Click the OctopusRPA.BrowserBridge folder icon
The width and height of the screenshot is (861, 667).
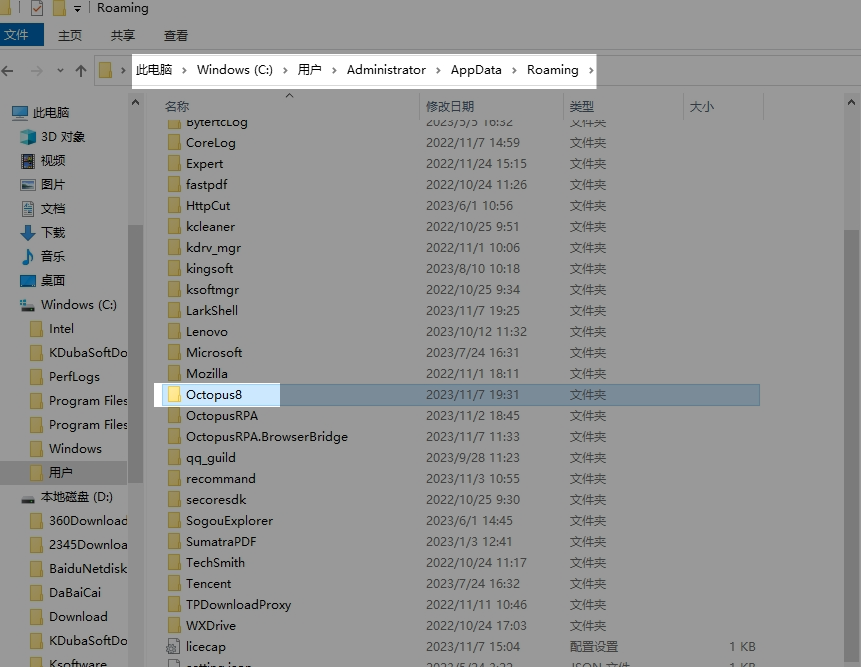(x=174, y=436)
